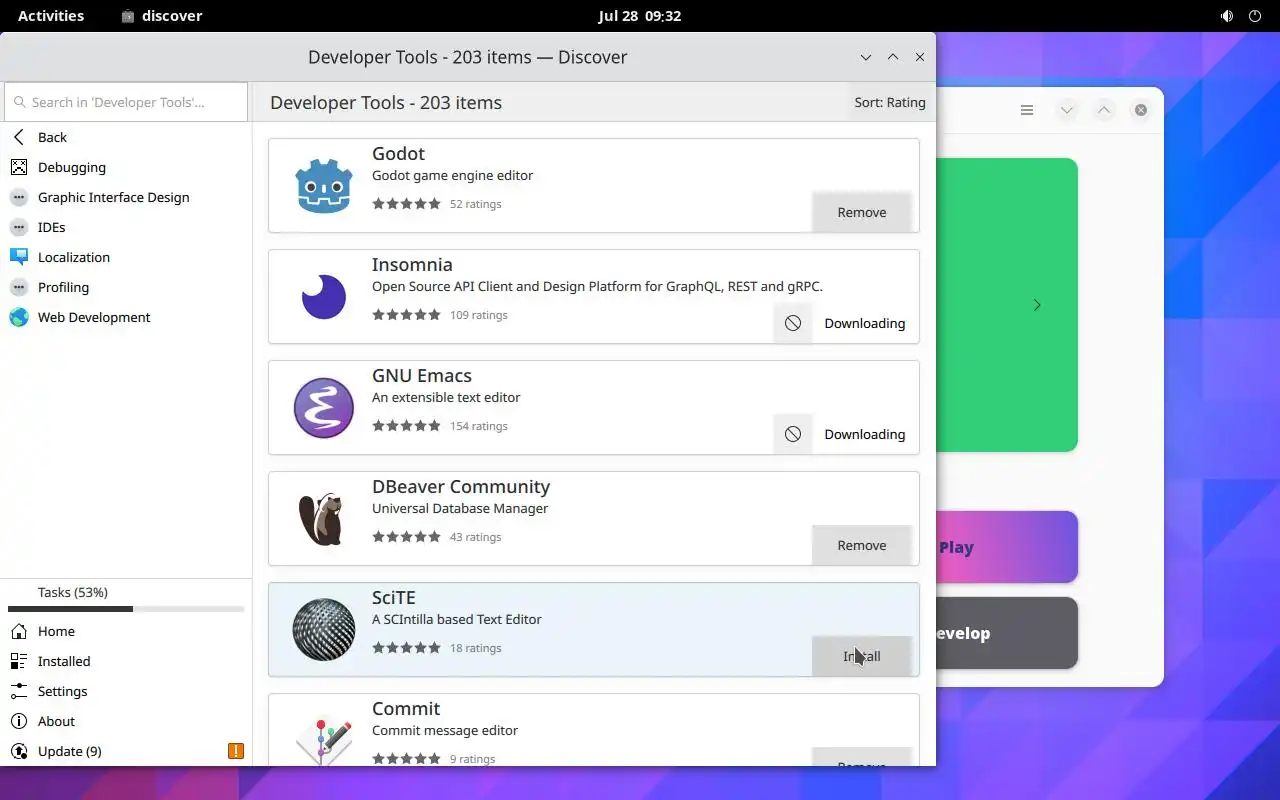Select Profiling category
The height and width of the screenshot is (800, 1280).
coord(126,287)
